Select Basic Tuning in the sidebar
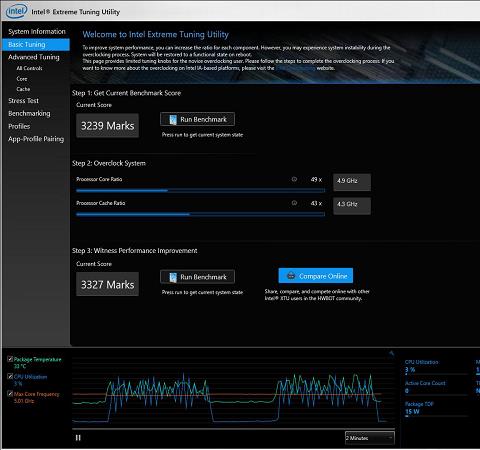The image size is (480, 450). [36, 45]
